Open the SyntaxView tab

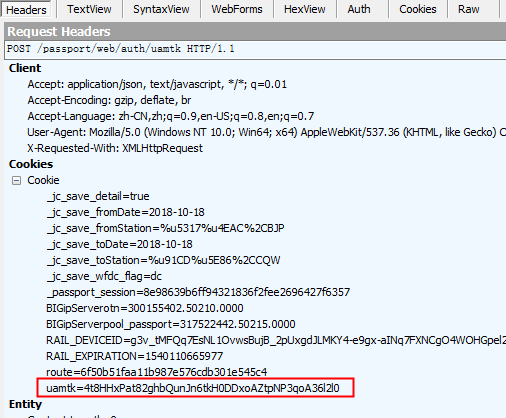161,9
